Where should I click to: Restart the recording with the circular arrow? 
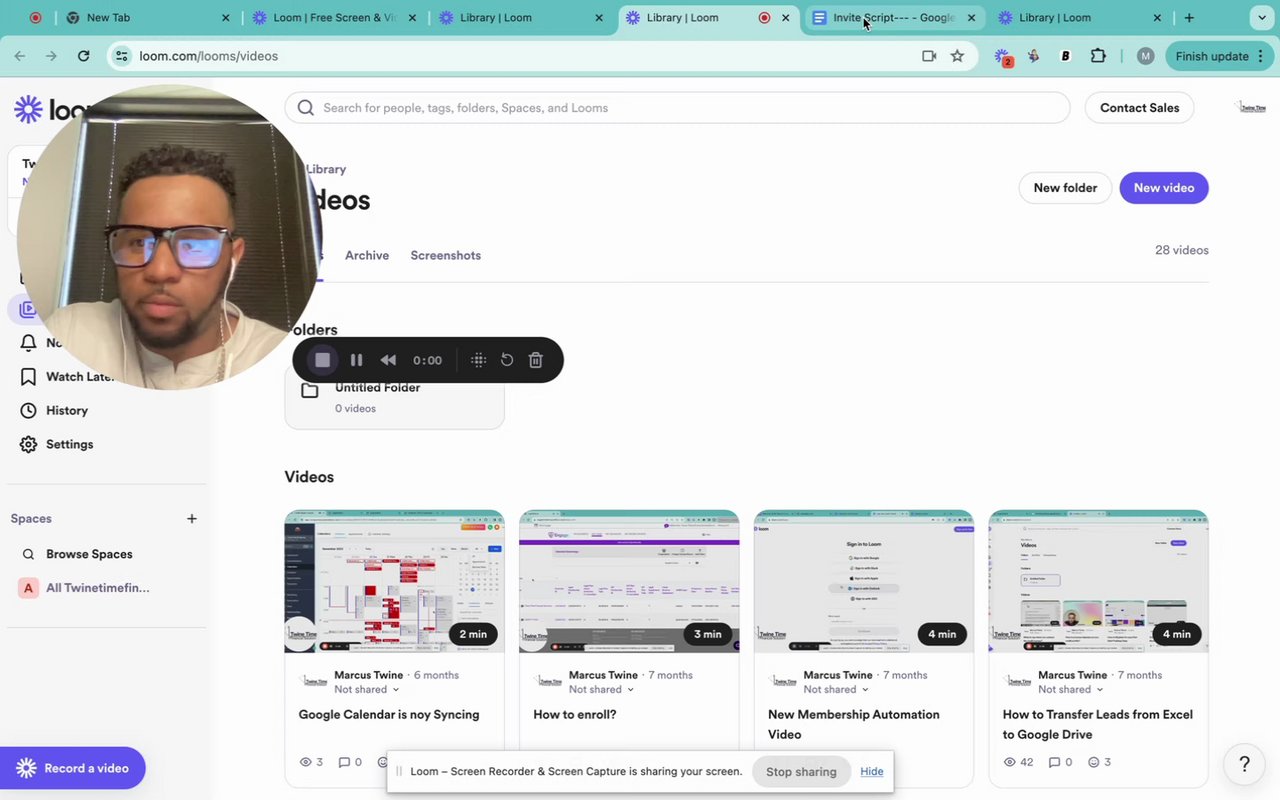(x=507, y=360)
